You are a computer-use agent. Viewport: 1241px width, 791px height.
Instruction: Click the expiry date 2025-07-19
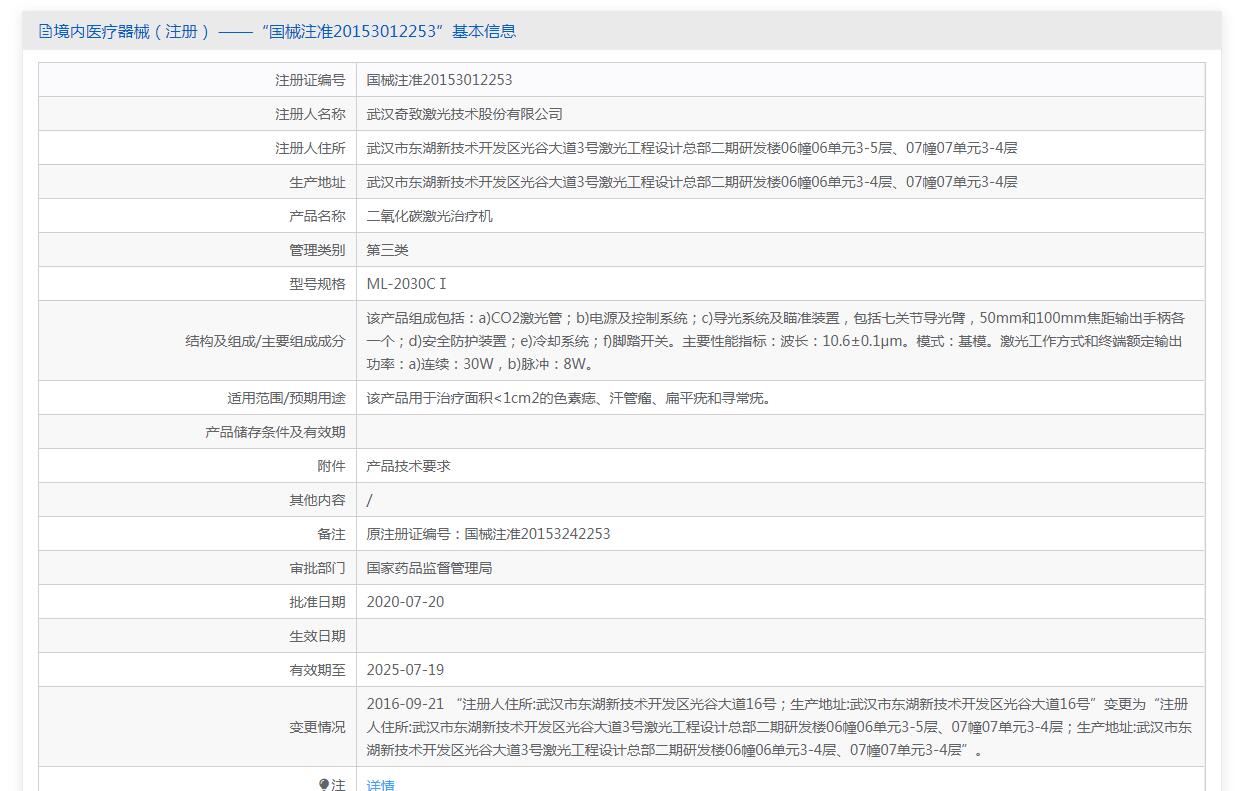click(x=405, y=670)
